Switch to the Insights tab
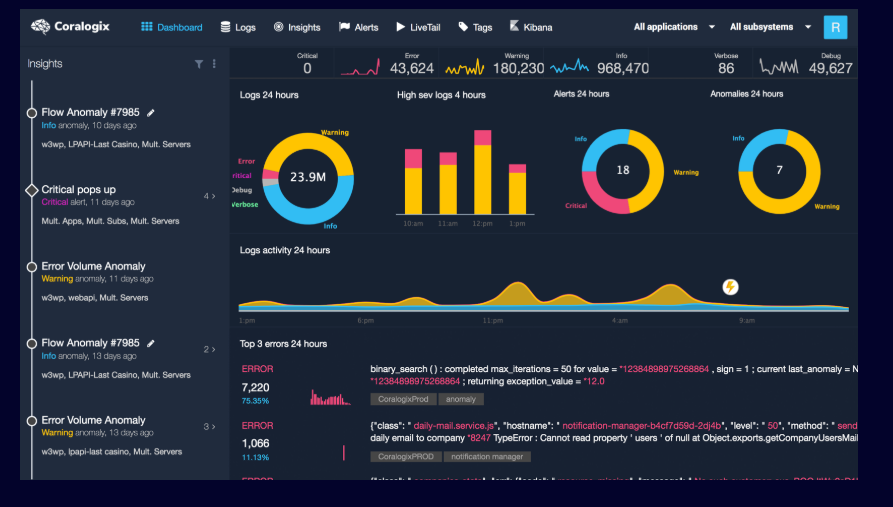 coord(297,27)
